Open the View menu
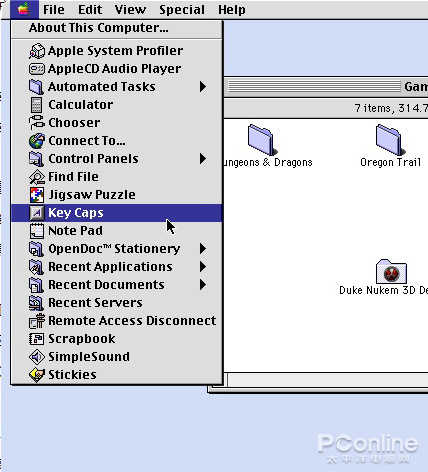This screenshot has height=472, width=428. pyautogui.click(x=130, y=10)
